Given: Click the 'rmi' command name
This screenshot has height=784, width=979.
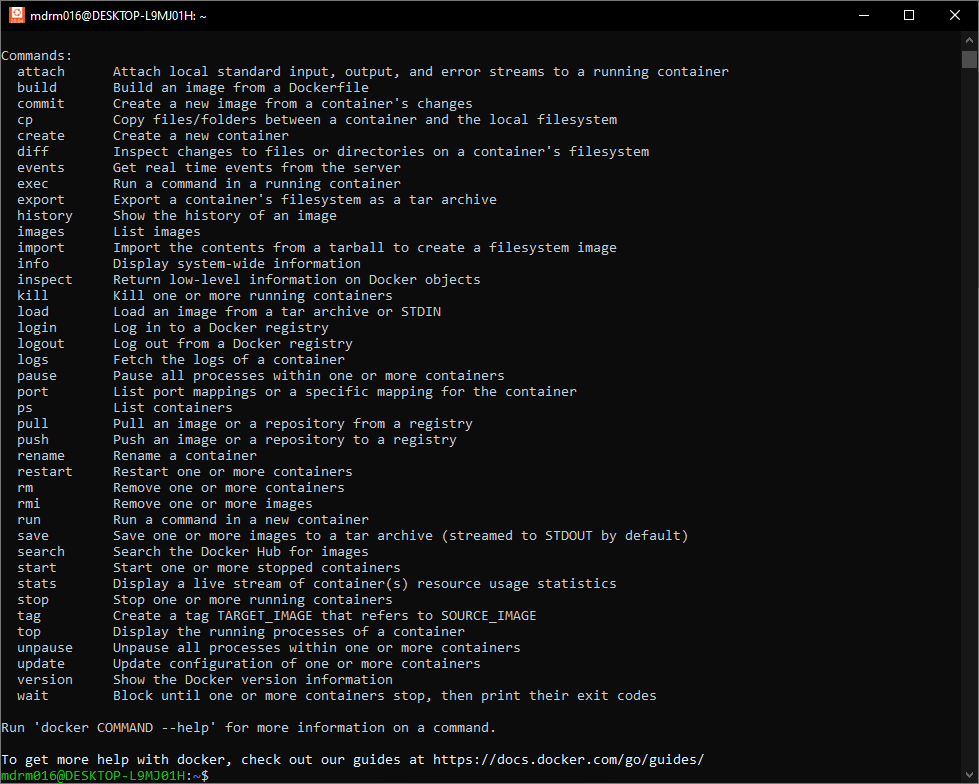Looking at the screenshot, I should coord(29,504).
